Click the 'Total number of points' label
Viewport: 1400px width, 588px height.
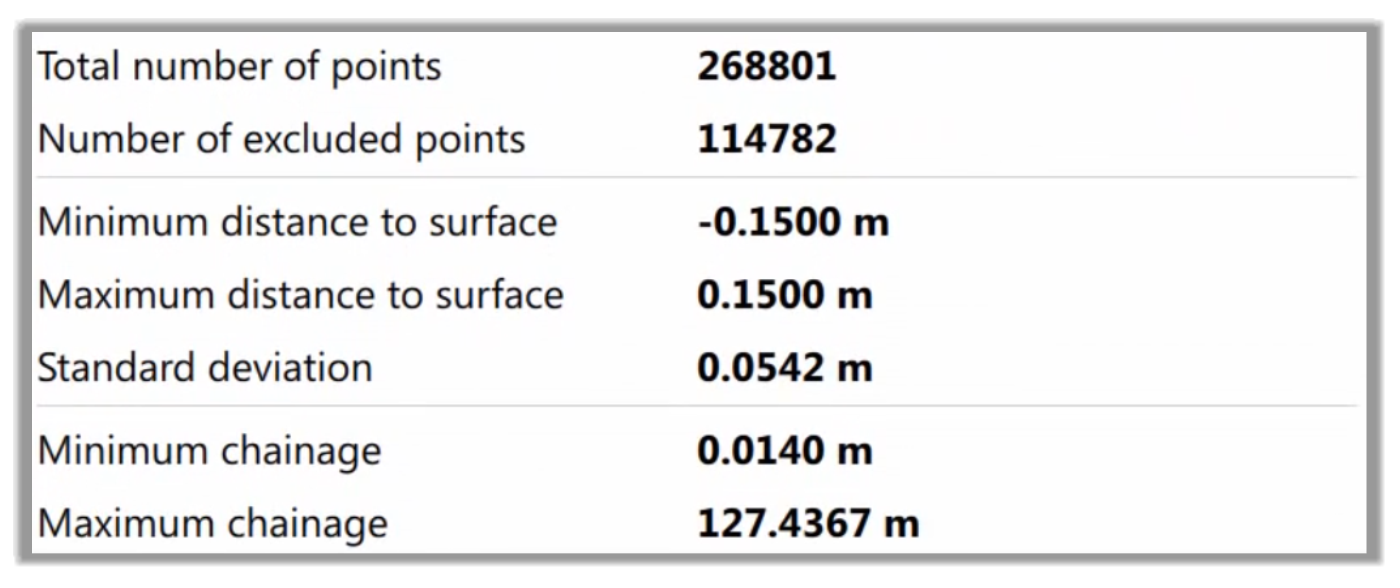239,68
